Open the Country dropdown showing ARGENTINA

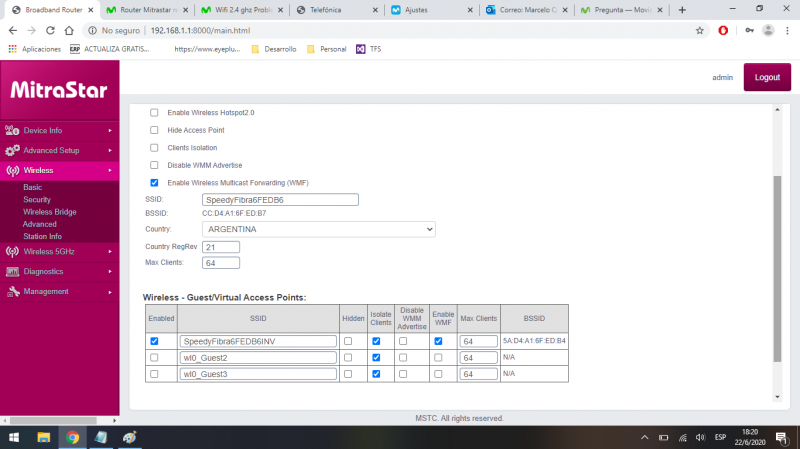[319, 229]
